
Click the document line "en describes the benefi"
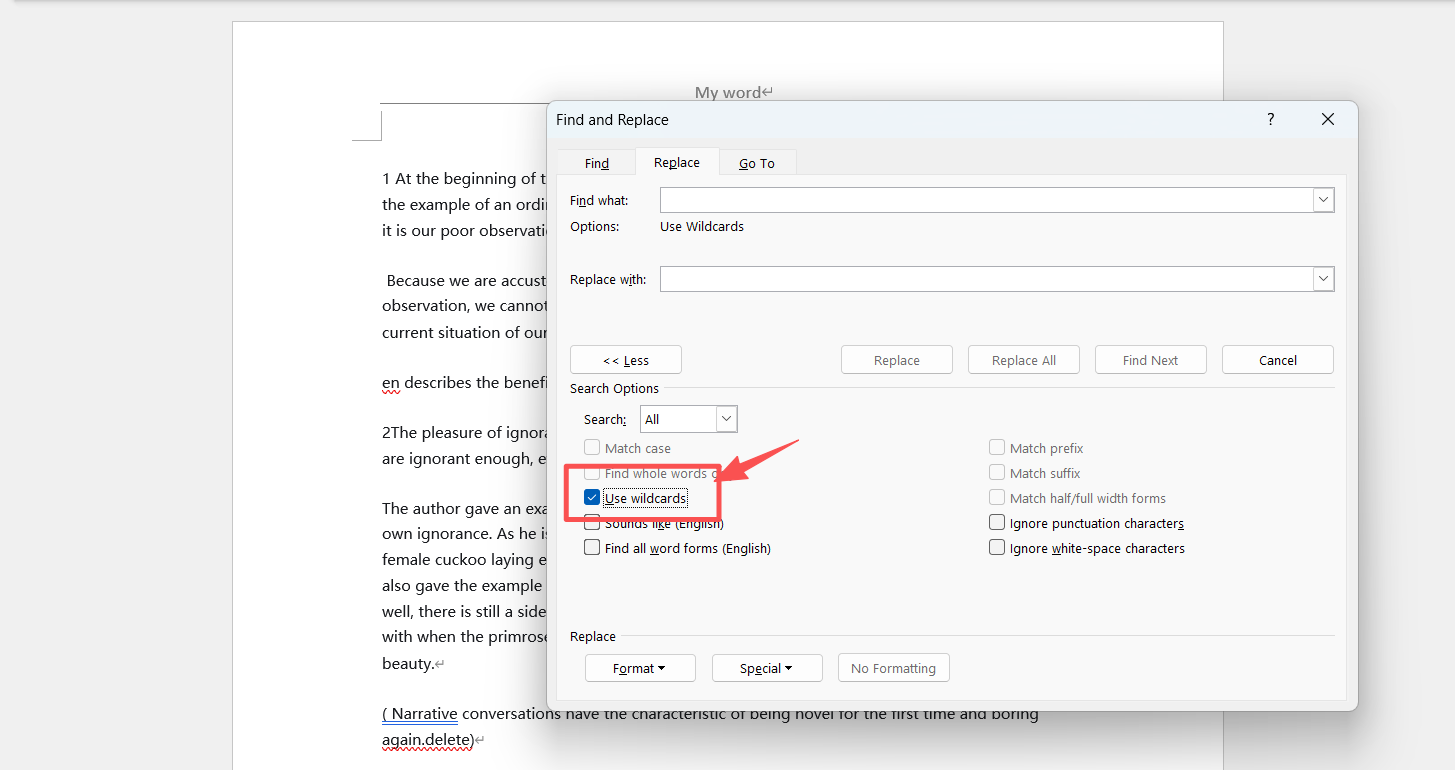coord(464,383)
